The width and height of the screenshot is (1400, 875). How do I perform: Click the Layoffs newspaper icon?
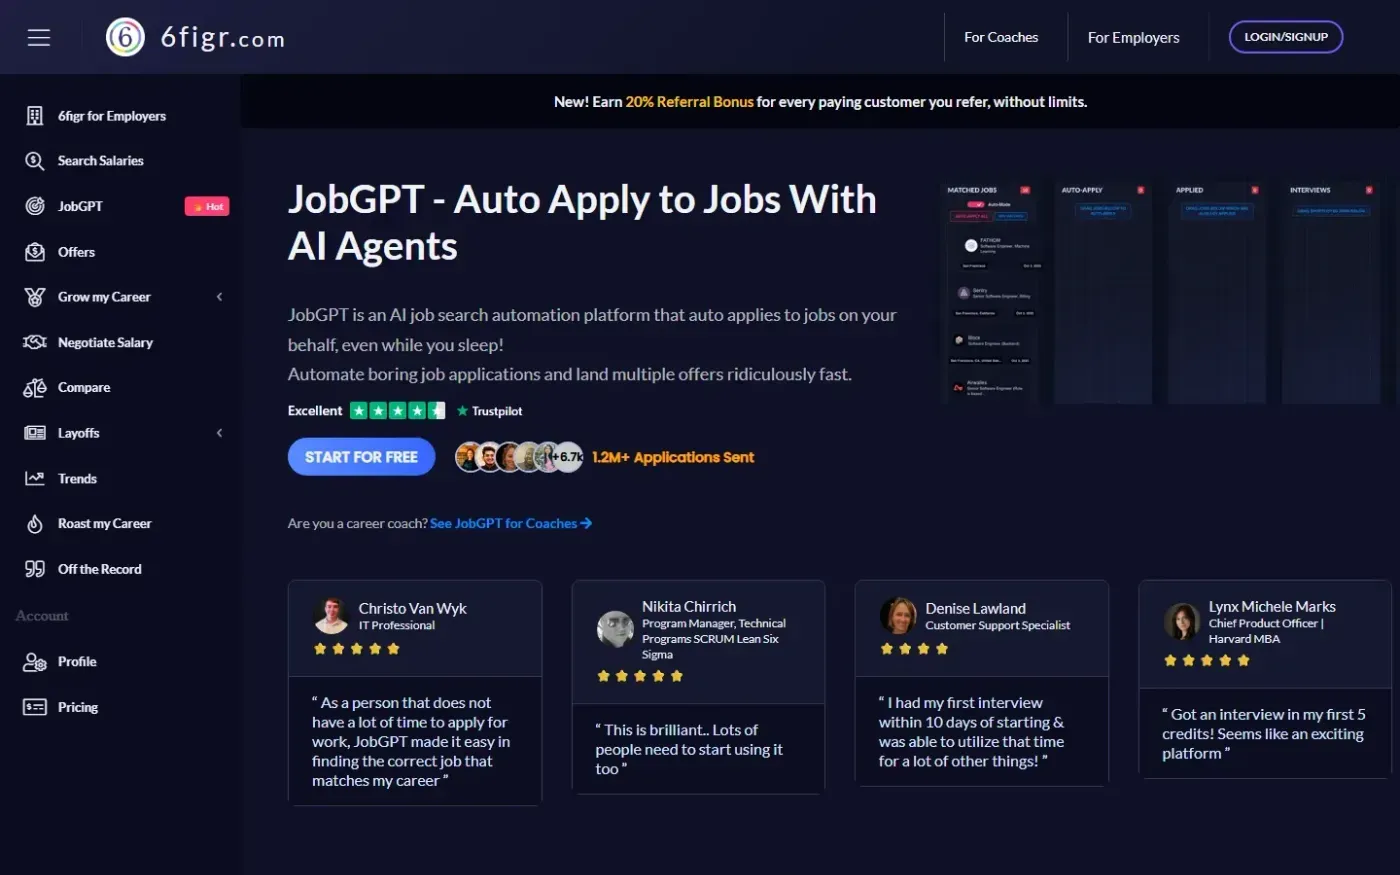35,433
